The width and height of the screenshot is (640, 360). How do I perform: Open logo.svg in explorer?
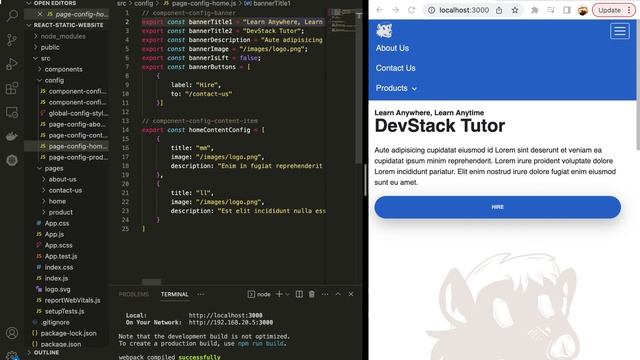pos(57,289)
